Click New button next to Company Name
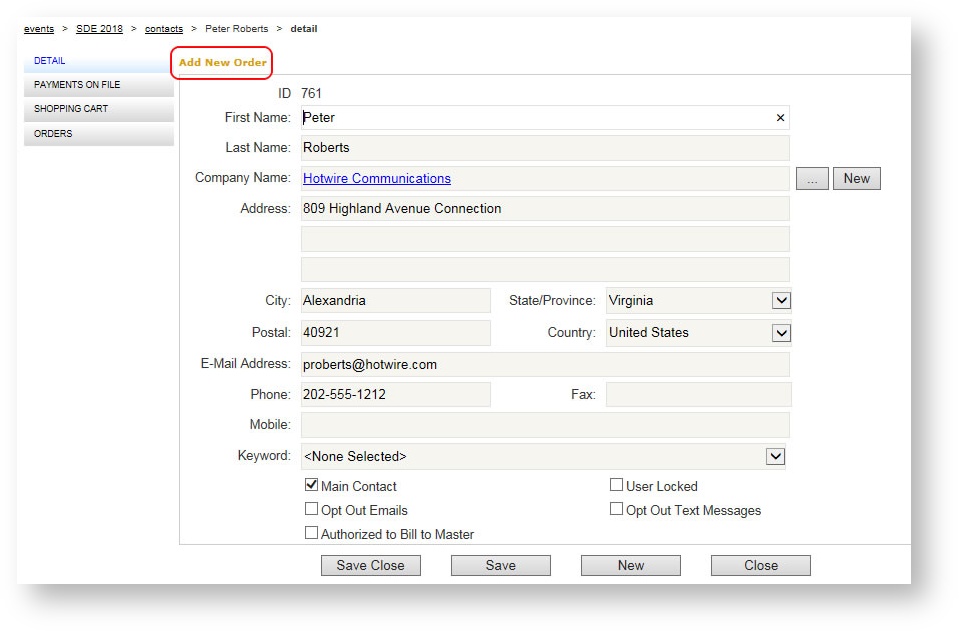959x632 pixels. (x=856, y=179)
